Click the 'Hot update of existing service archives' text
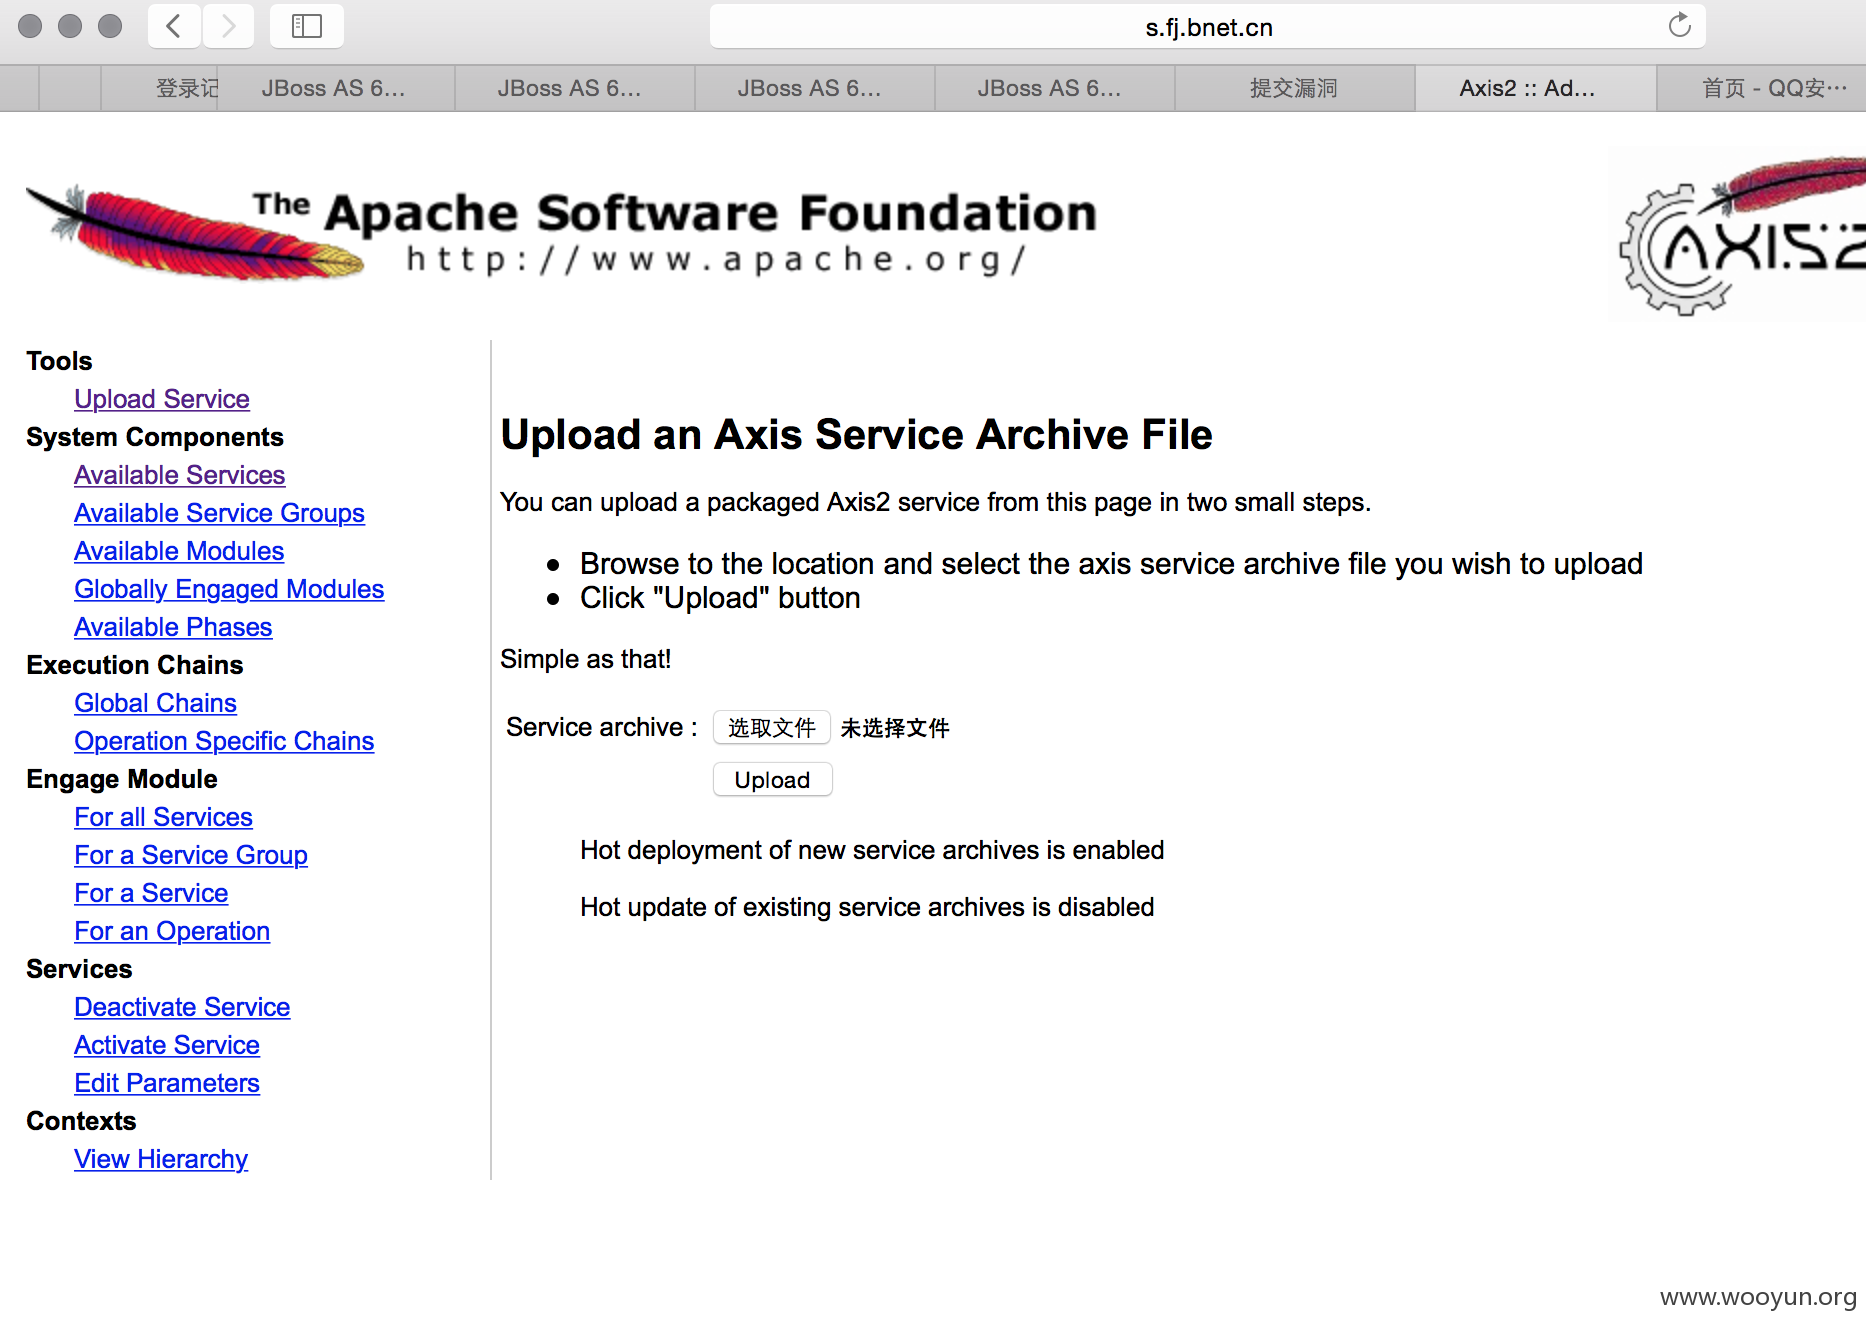This screenshot has height=1326, width=1866. pyautogui.click(x=867, y=907)
